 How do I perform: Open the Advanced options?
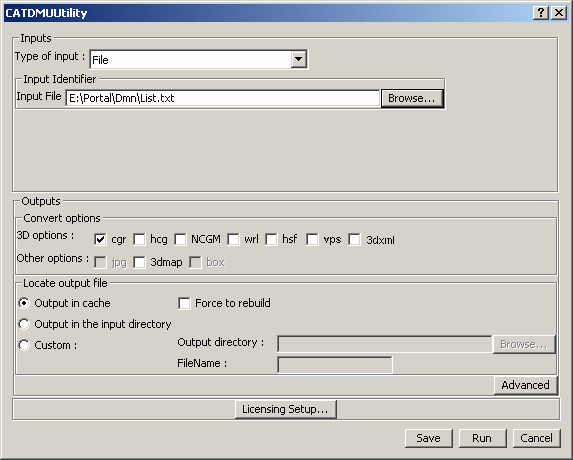[x=525, y=385]
